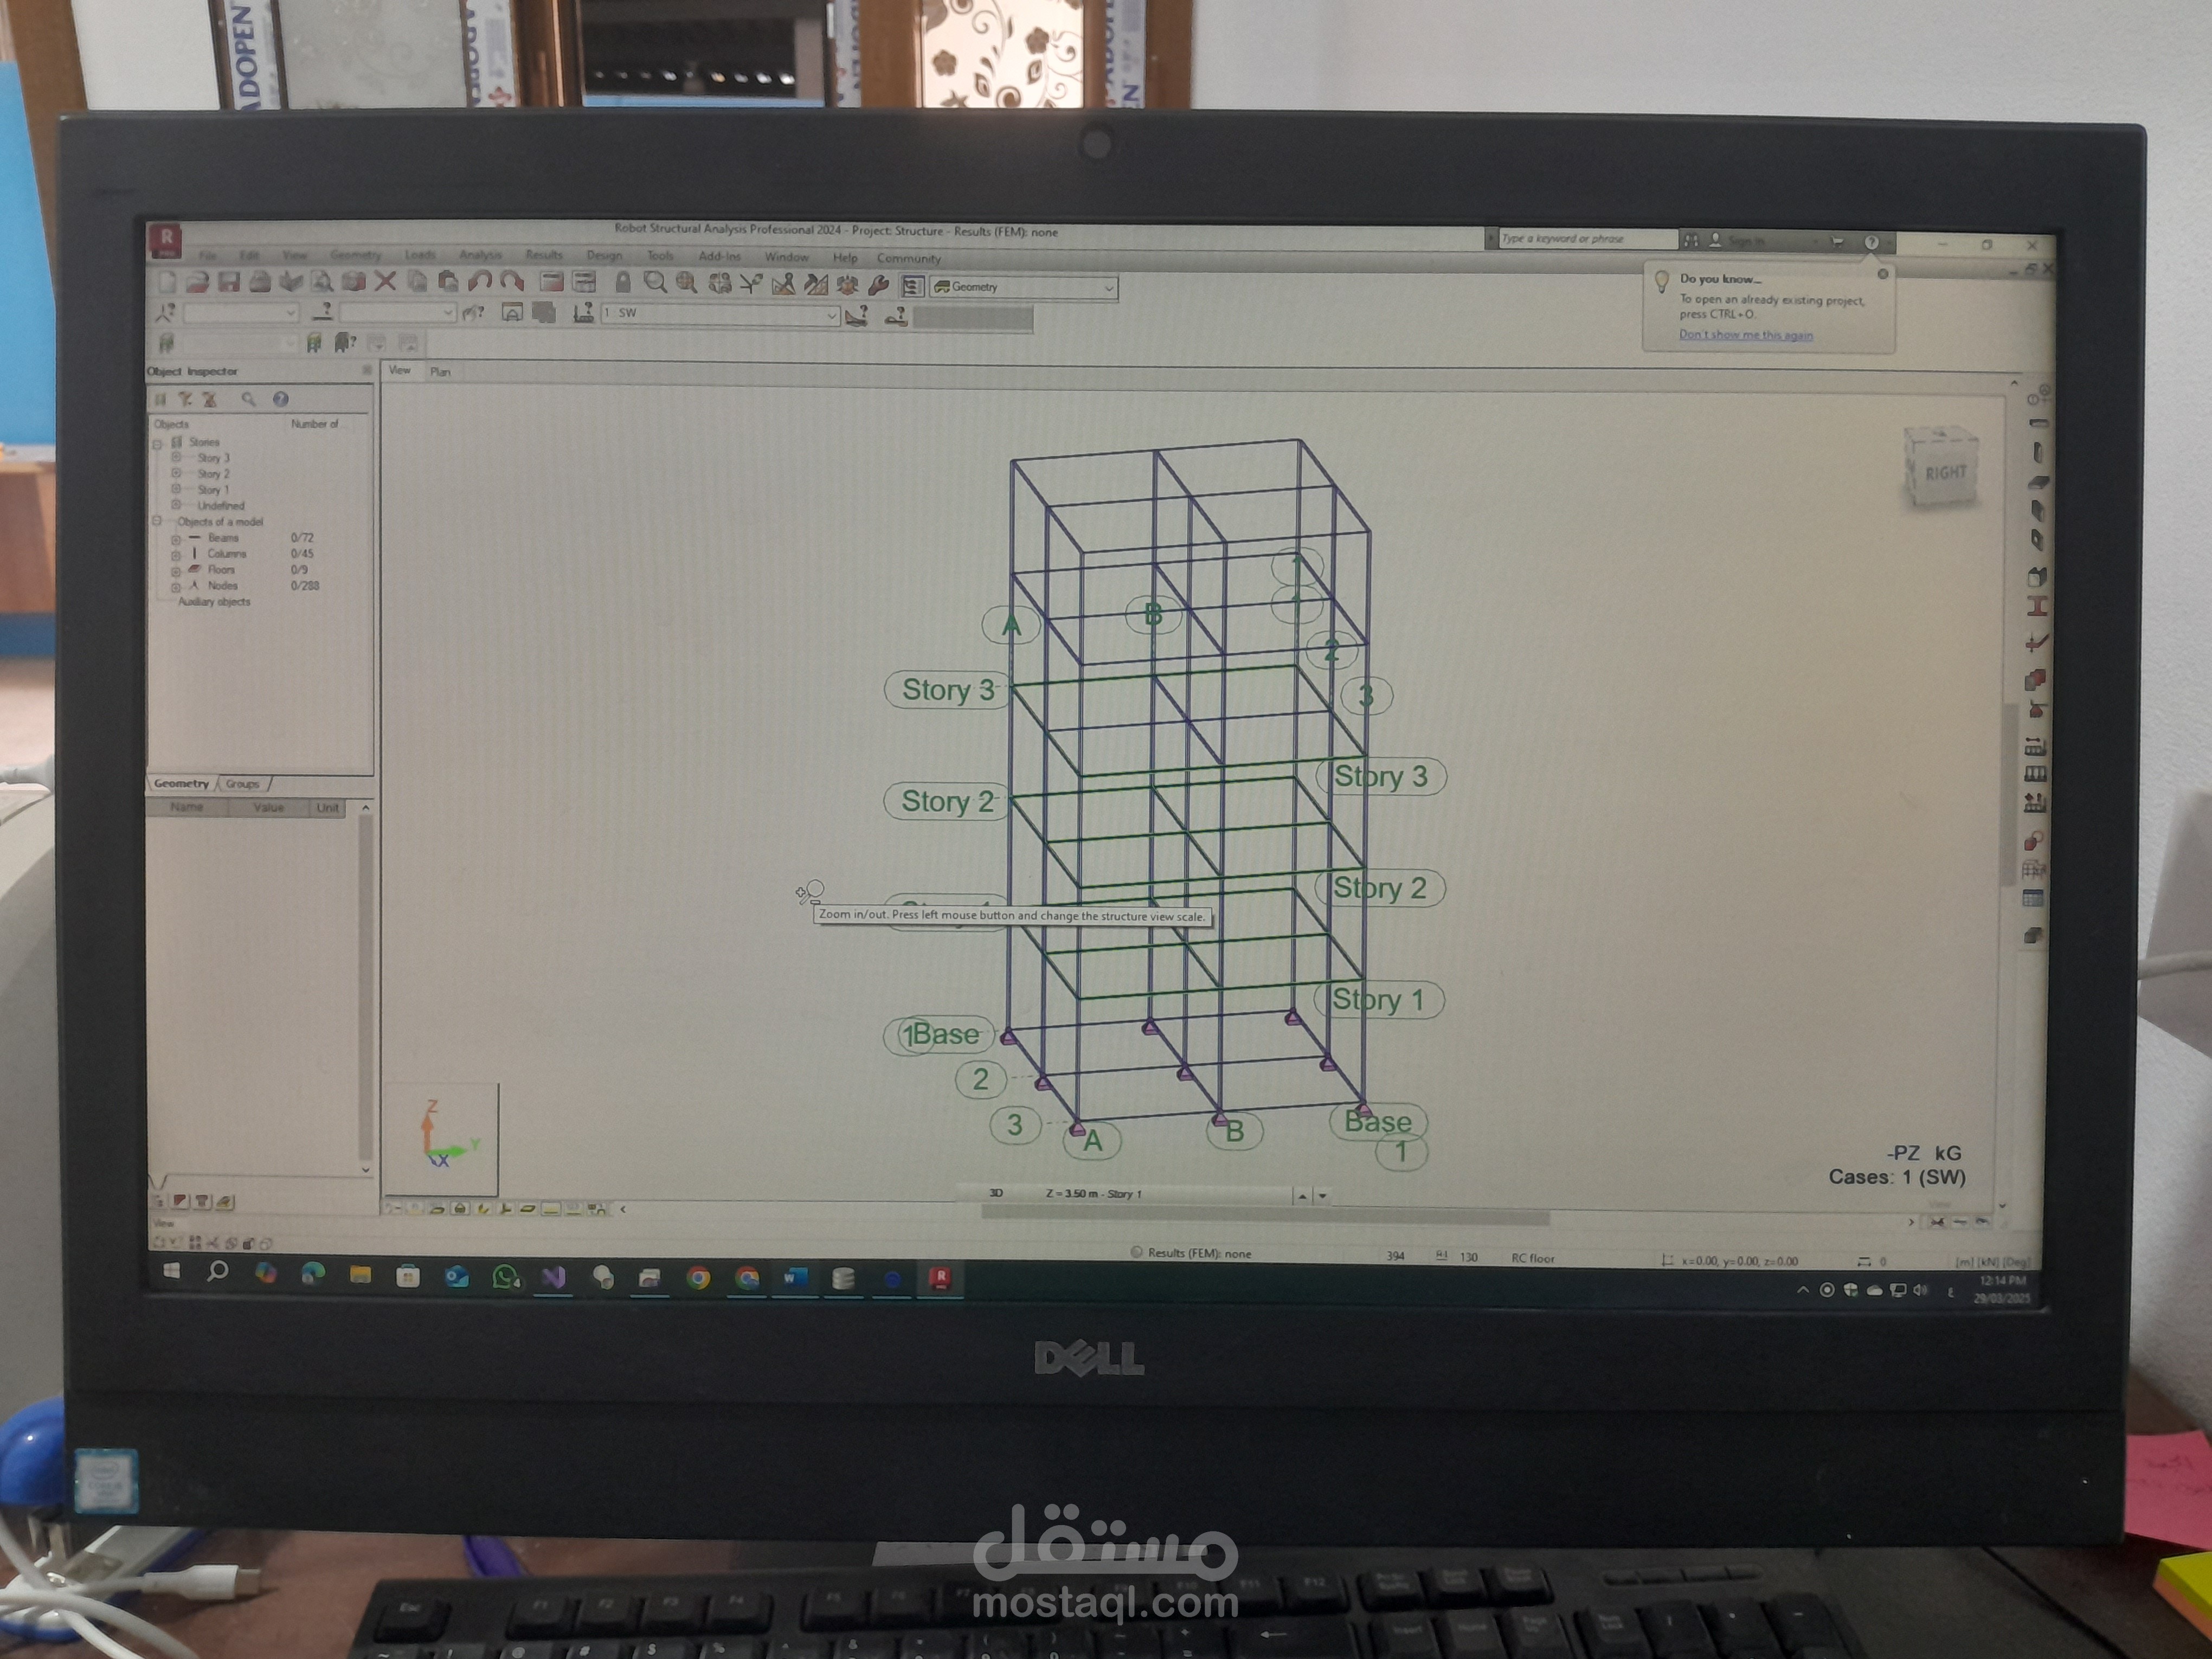Select Story 1 in the Object Inspector tree
This screenshot has height=1659, width=2212.
coord(213,490)
